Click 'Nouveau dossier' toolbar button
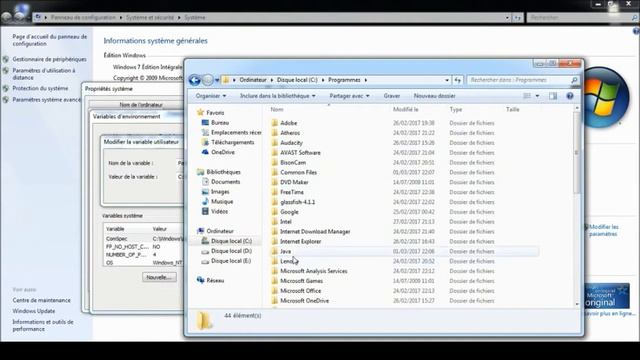640x360 pixels. 434,96
